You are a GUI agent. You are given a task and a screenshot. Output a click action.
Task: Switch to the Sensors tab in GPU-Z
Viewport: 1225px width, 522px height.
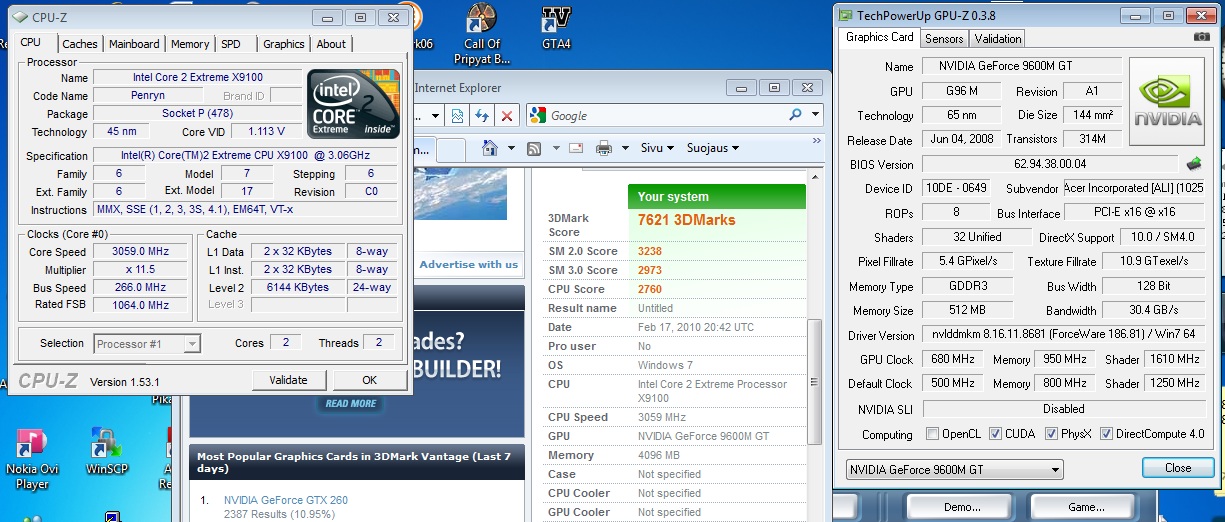[944, 39]
